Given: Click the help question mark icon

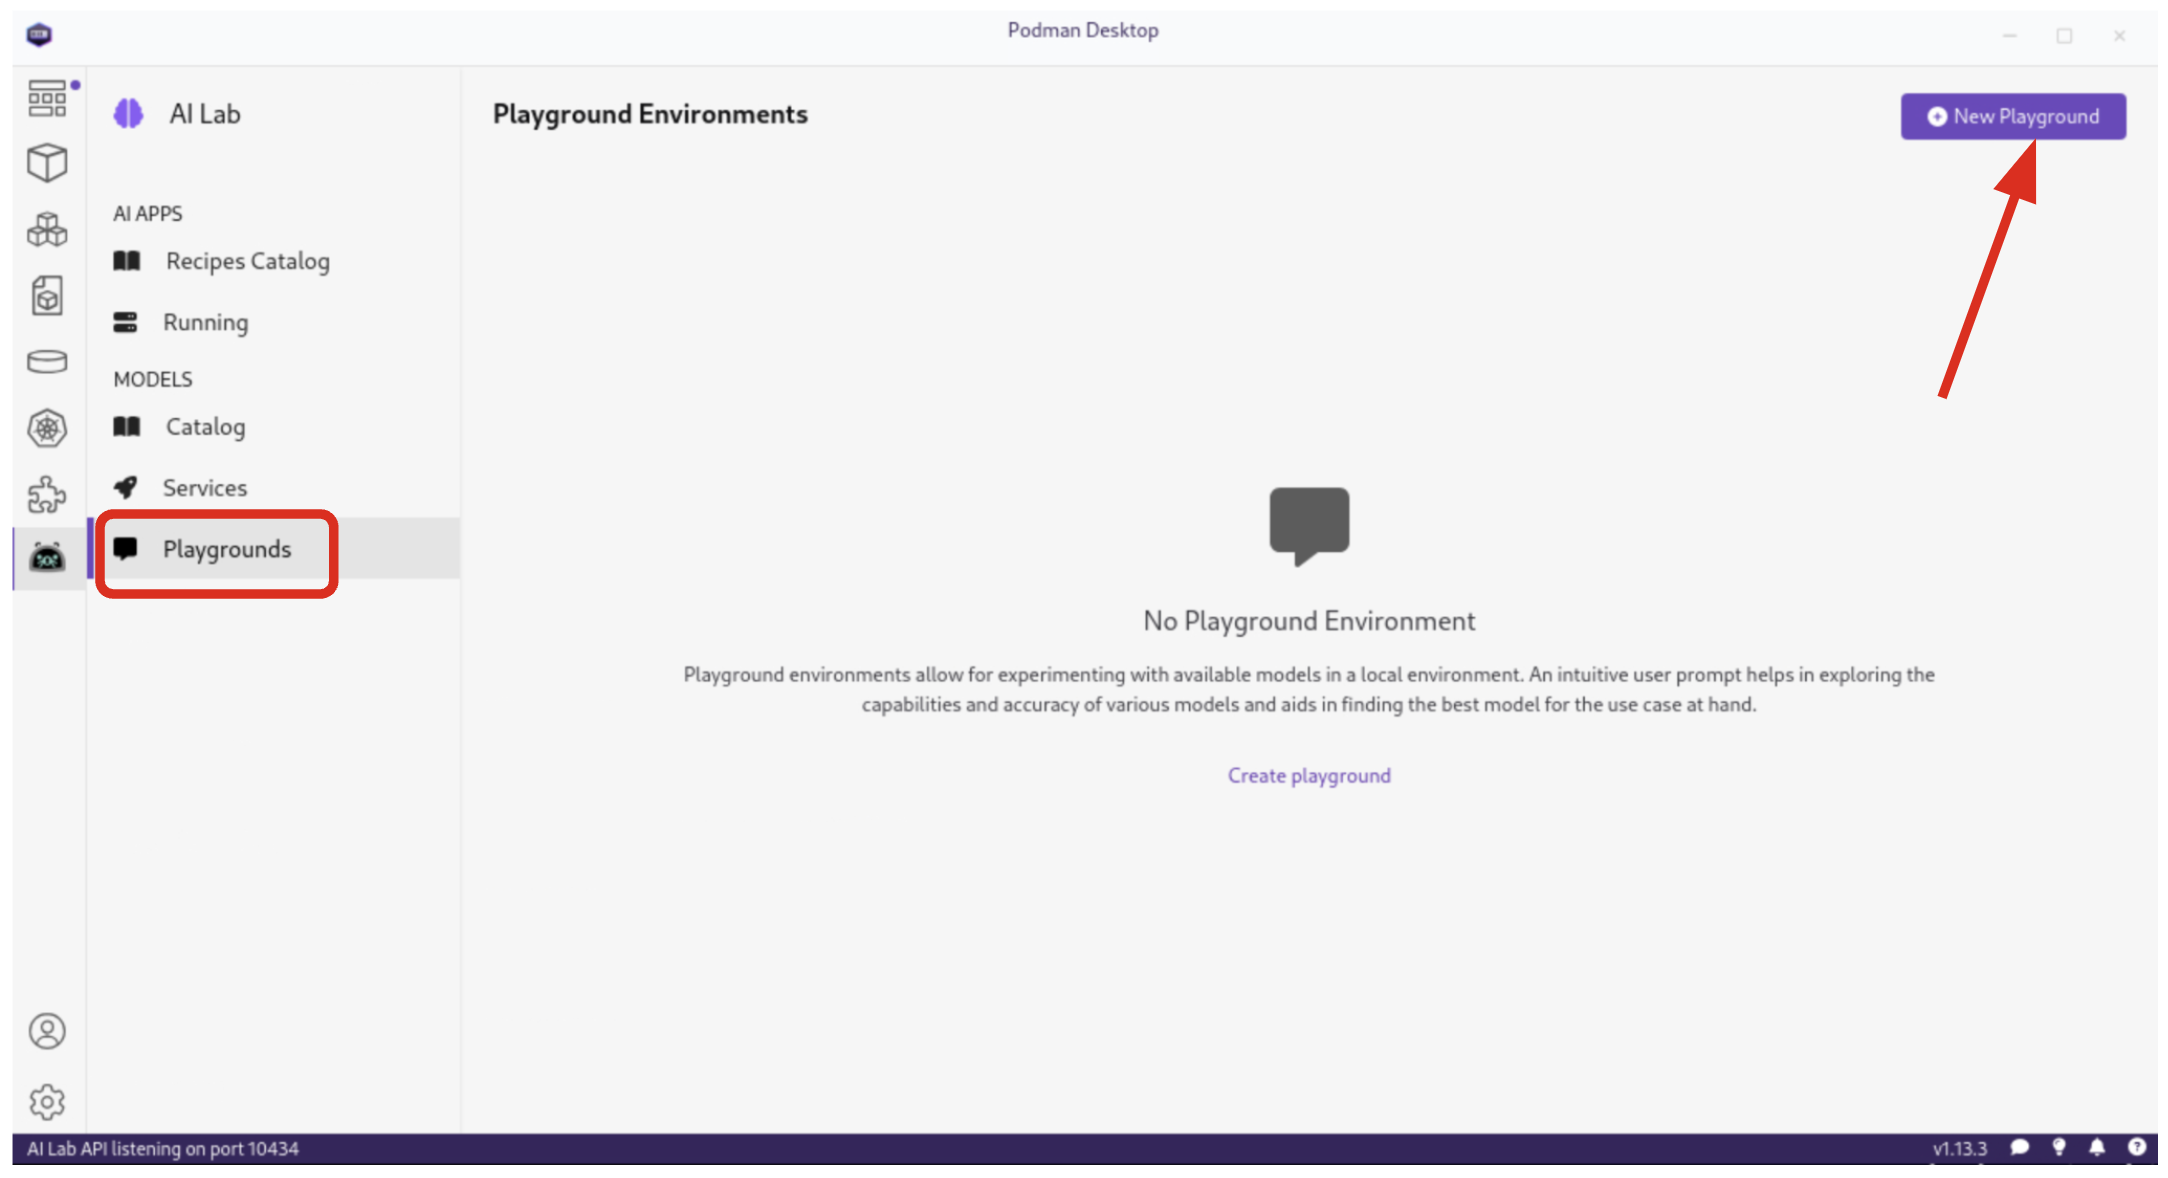Looking at the screenshot, I should click(2136, 1147).
